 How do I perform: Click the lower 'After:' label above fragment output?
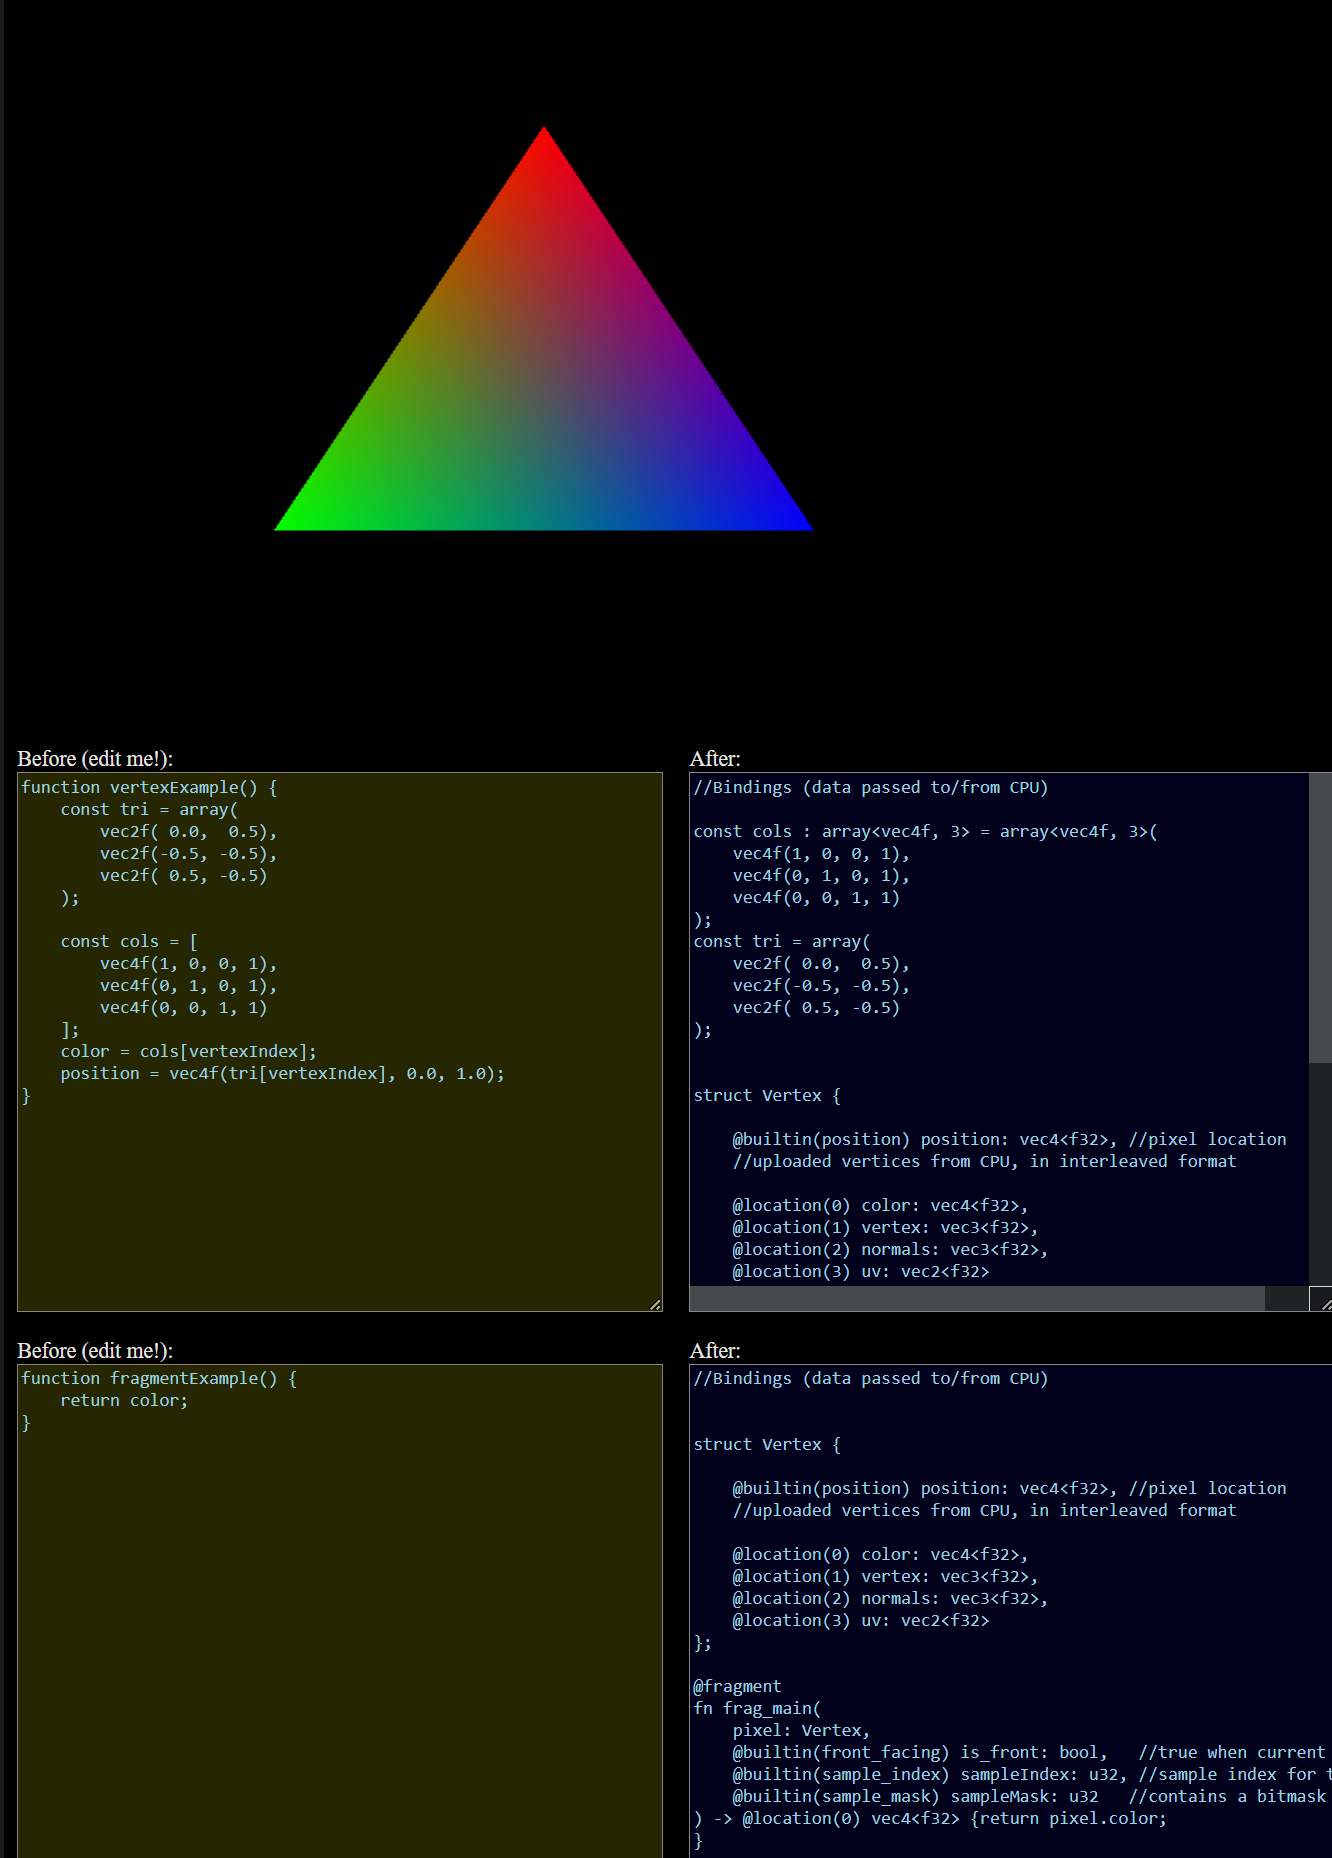point(715,1351)
